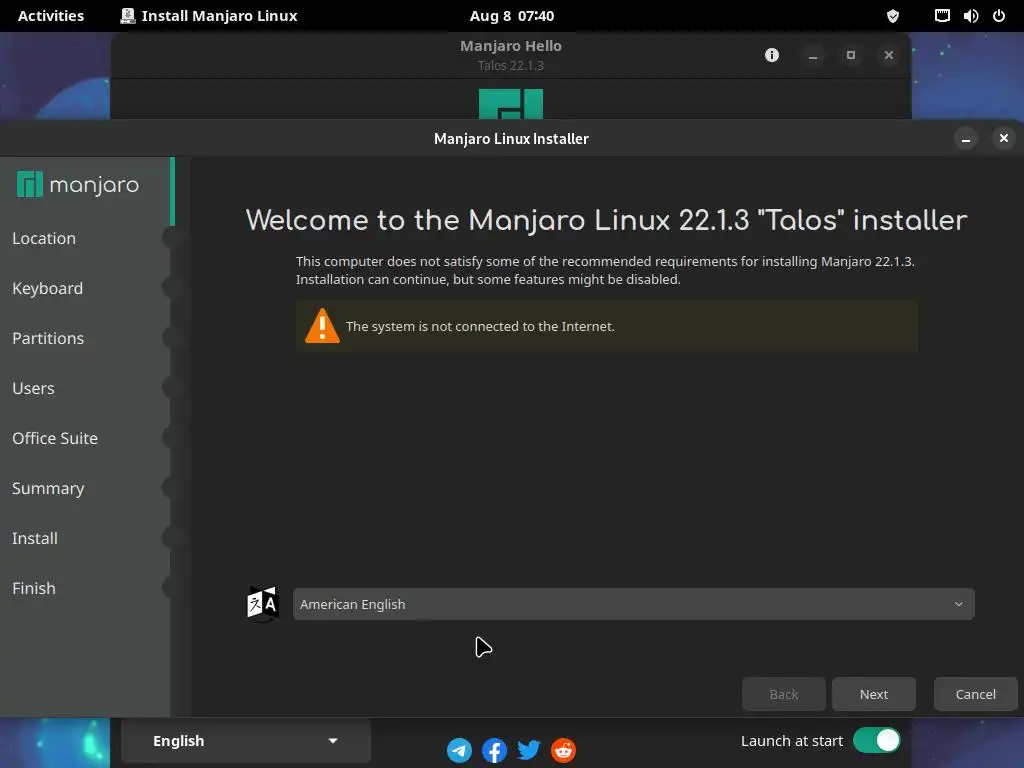The width and height of the screenshot is (1024, 768).
Task: Click the shield security icon in the top bar
Action: (893, 16)
